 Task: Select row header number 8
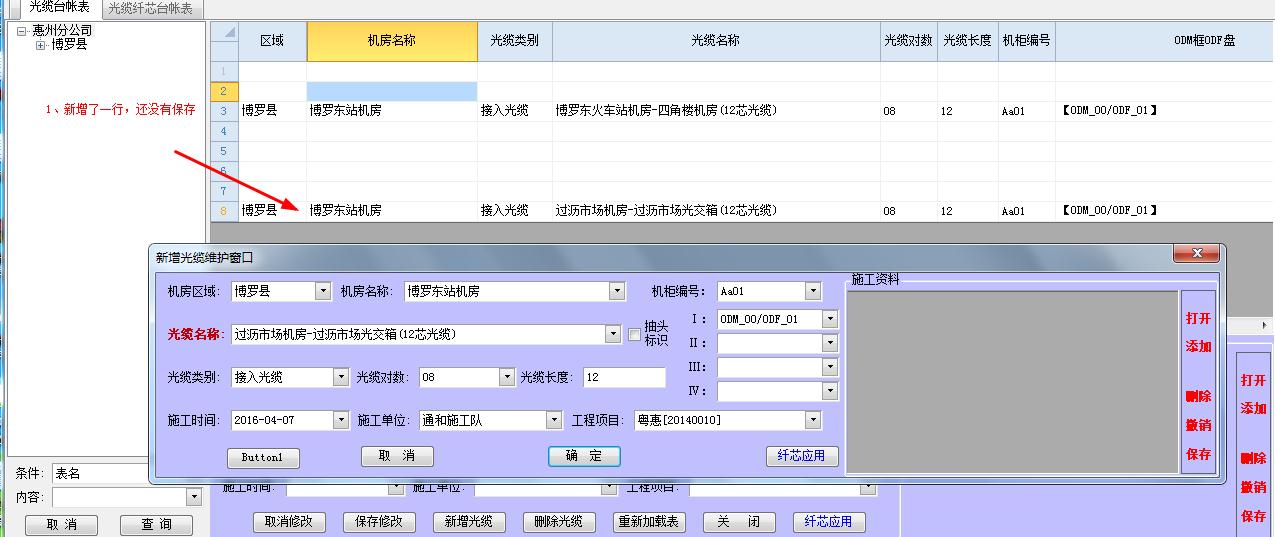point(224,211)
